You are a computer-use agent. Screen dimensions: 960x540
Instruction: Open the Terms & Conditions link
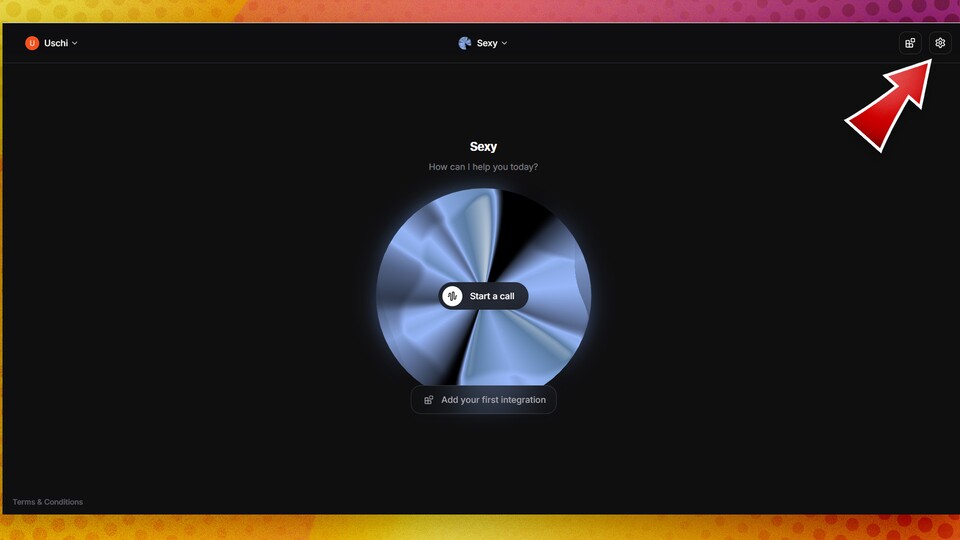48,502
